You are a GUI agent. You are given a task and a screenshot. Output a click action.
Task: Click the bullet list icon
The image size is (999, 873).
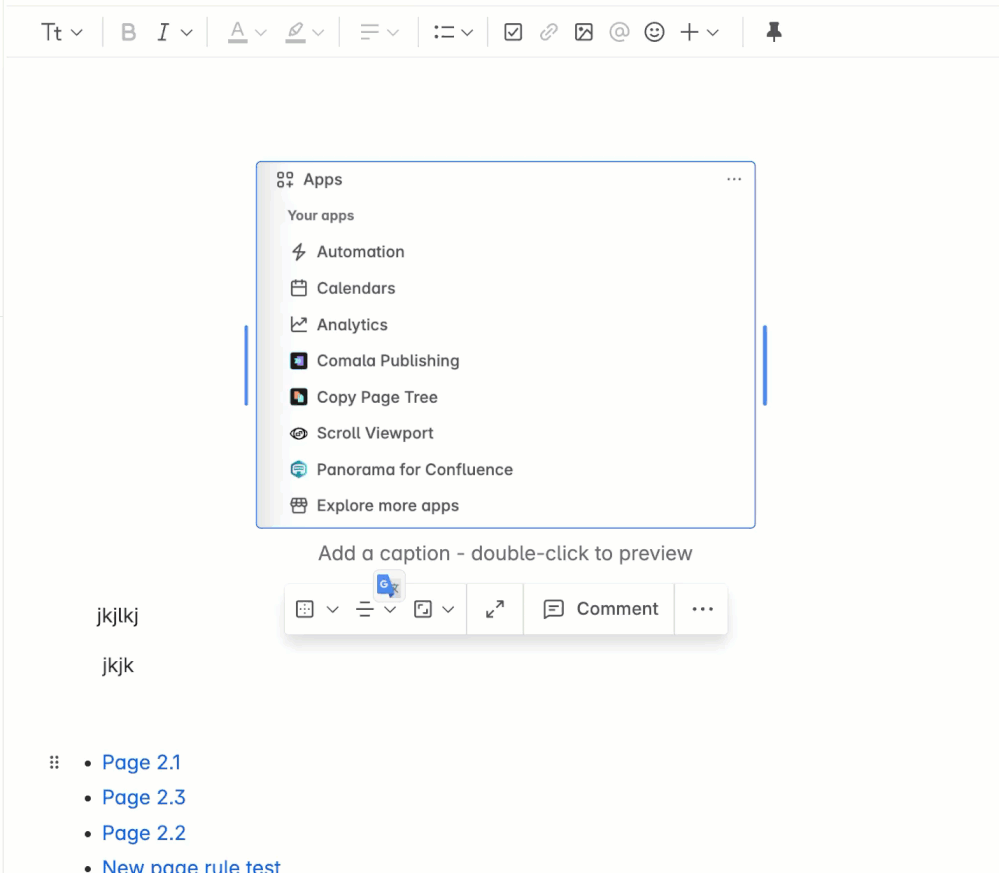(444, 32)
